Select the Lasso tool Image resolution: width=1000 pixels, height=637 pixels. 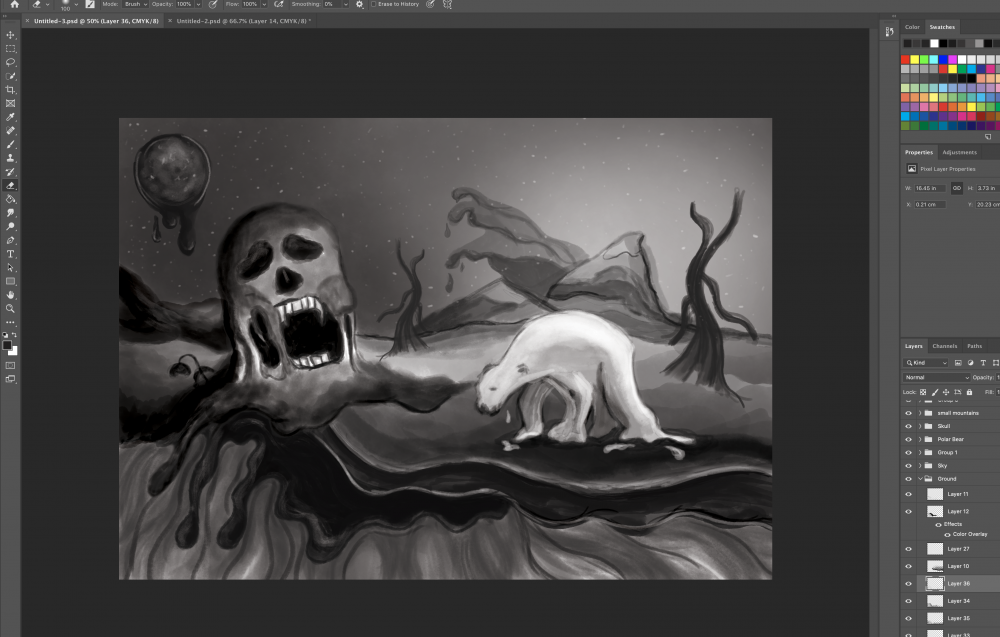click(x=10, y=62)
